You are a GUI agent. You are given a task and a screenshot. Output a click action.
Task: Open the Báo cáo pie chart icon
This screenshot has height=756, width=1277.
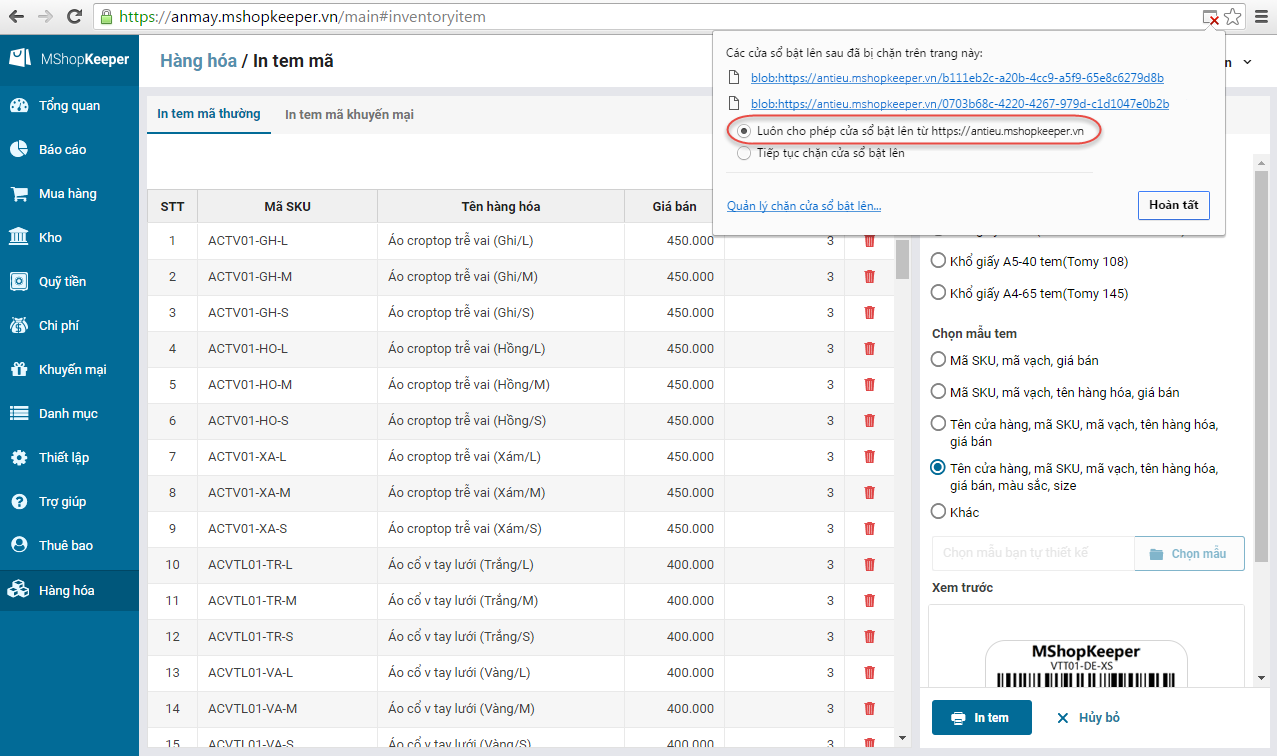tap(18, 150)
